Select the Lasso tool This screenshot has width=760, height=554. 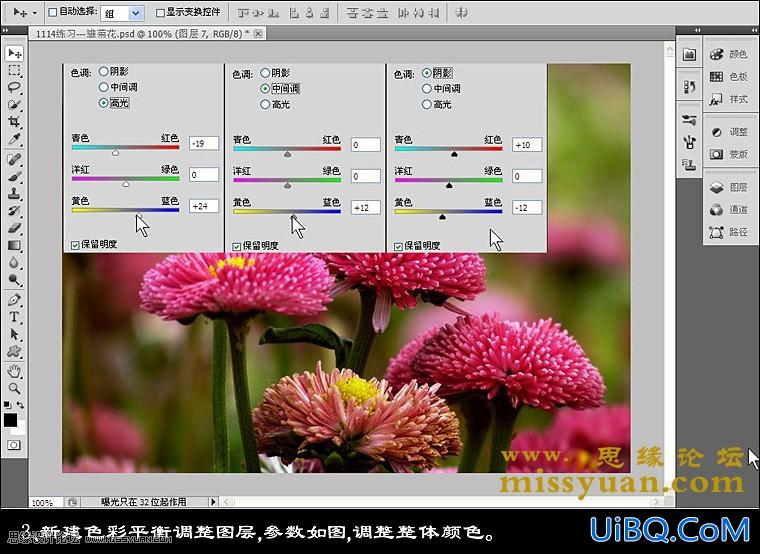15,88
